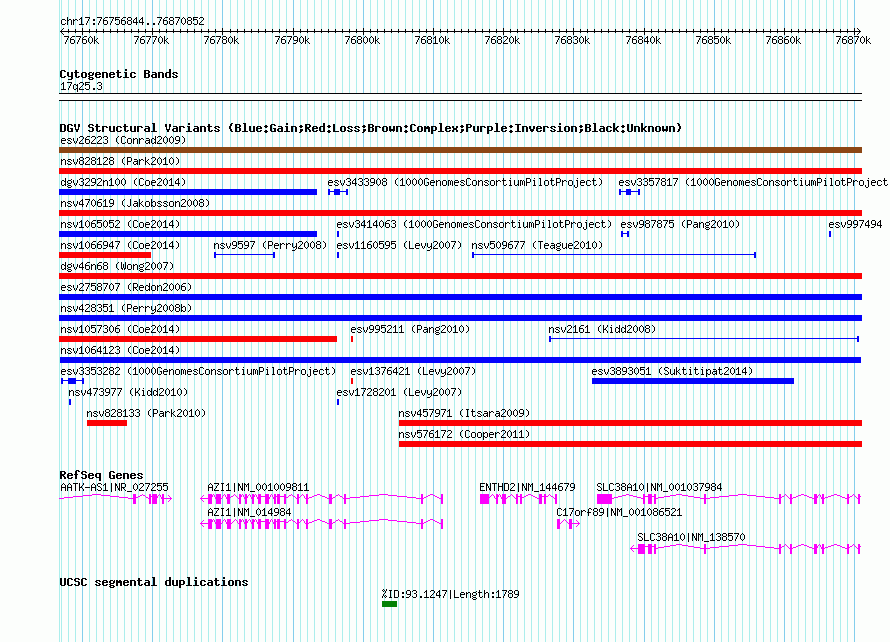The width and height of the screenshot is (890, 642).
Task: Click the esv26223 (Conrad2009) brown variant bar
Action: coord(460,150)
